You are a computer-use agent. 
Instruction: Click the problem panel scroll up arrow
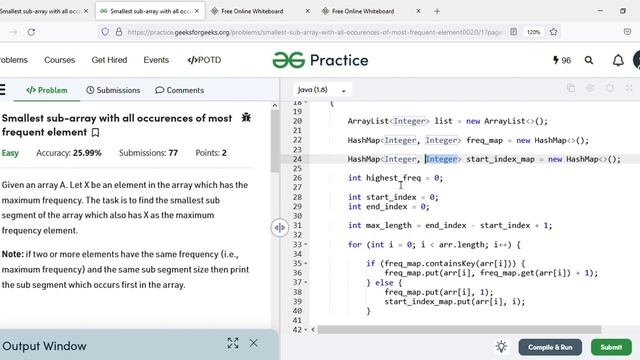point(275,106)
